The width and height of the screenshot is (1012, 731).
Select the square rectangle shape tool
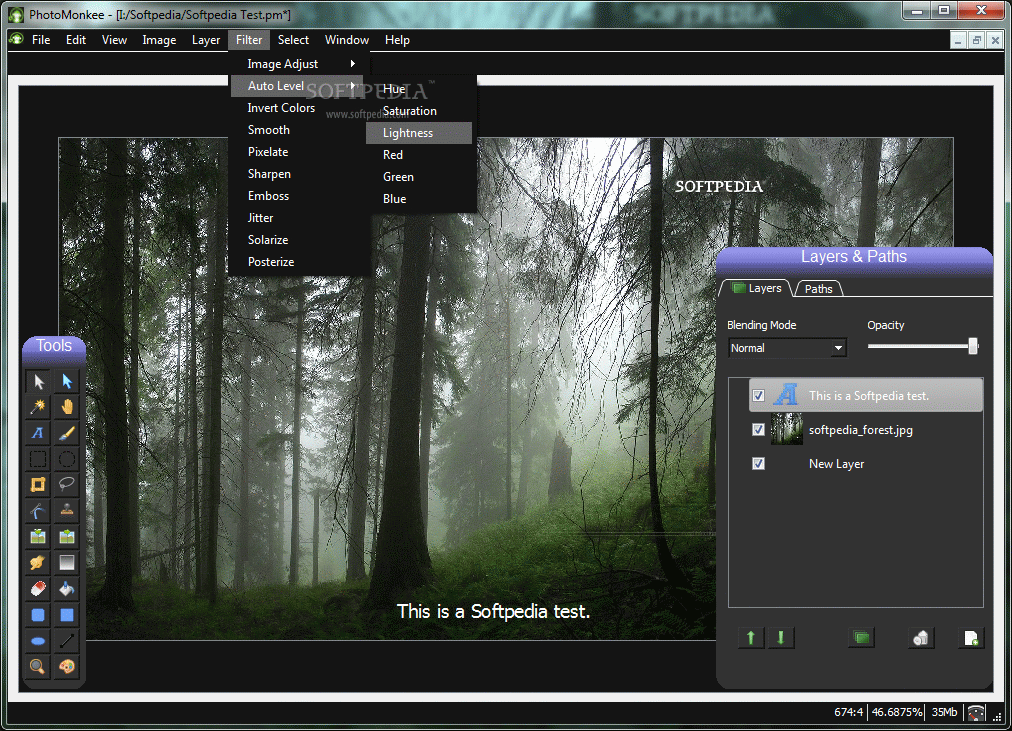(66, 615)
